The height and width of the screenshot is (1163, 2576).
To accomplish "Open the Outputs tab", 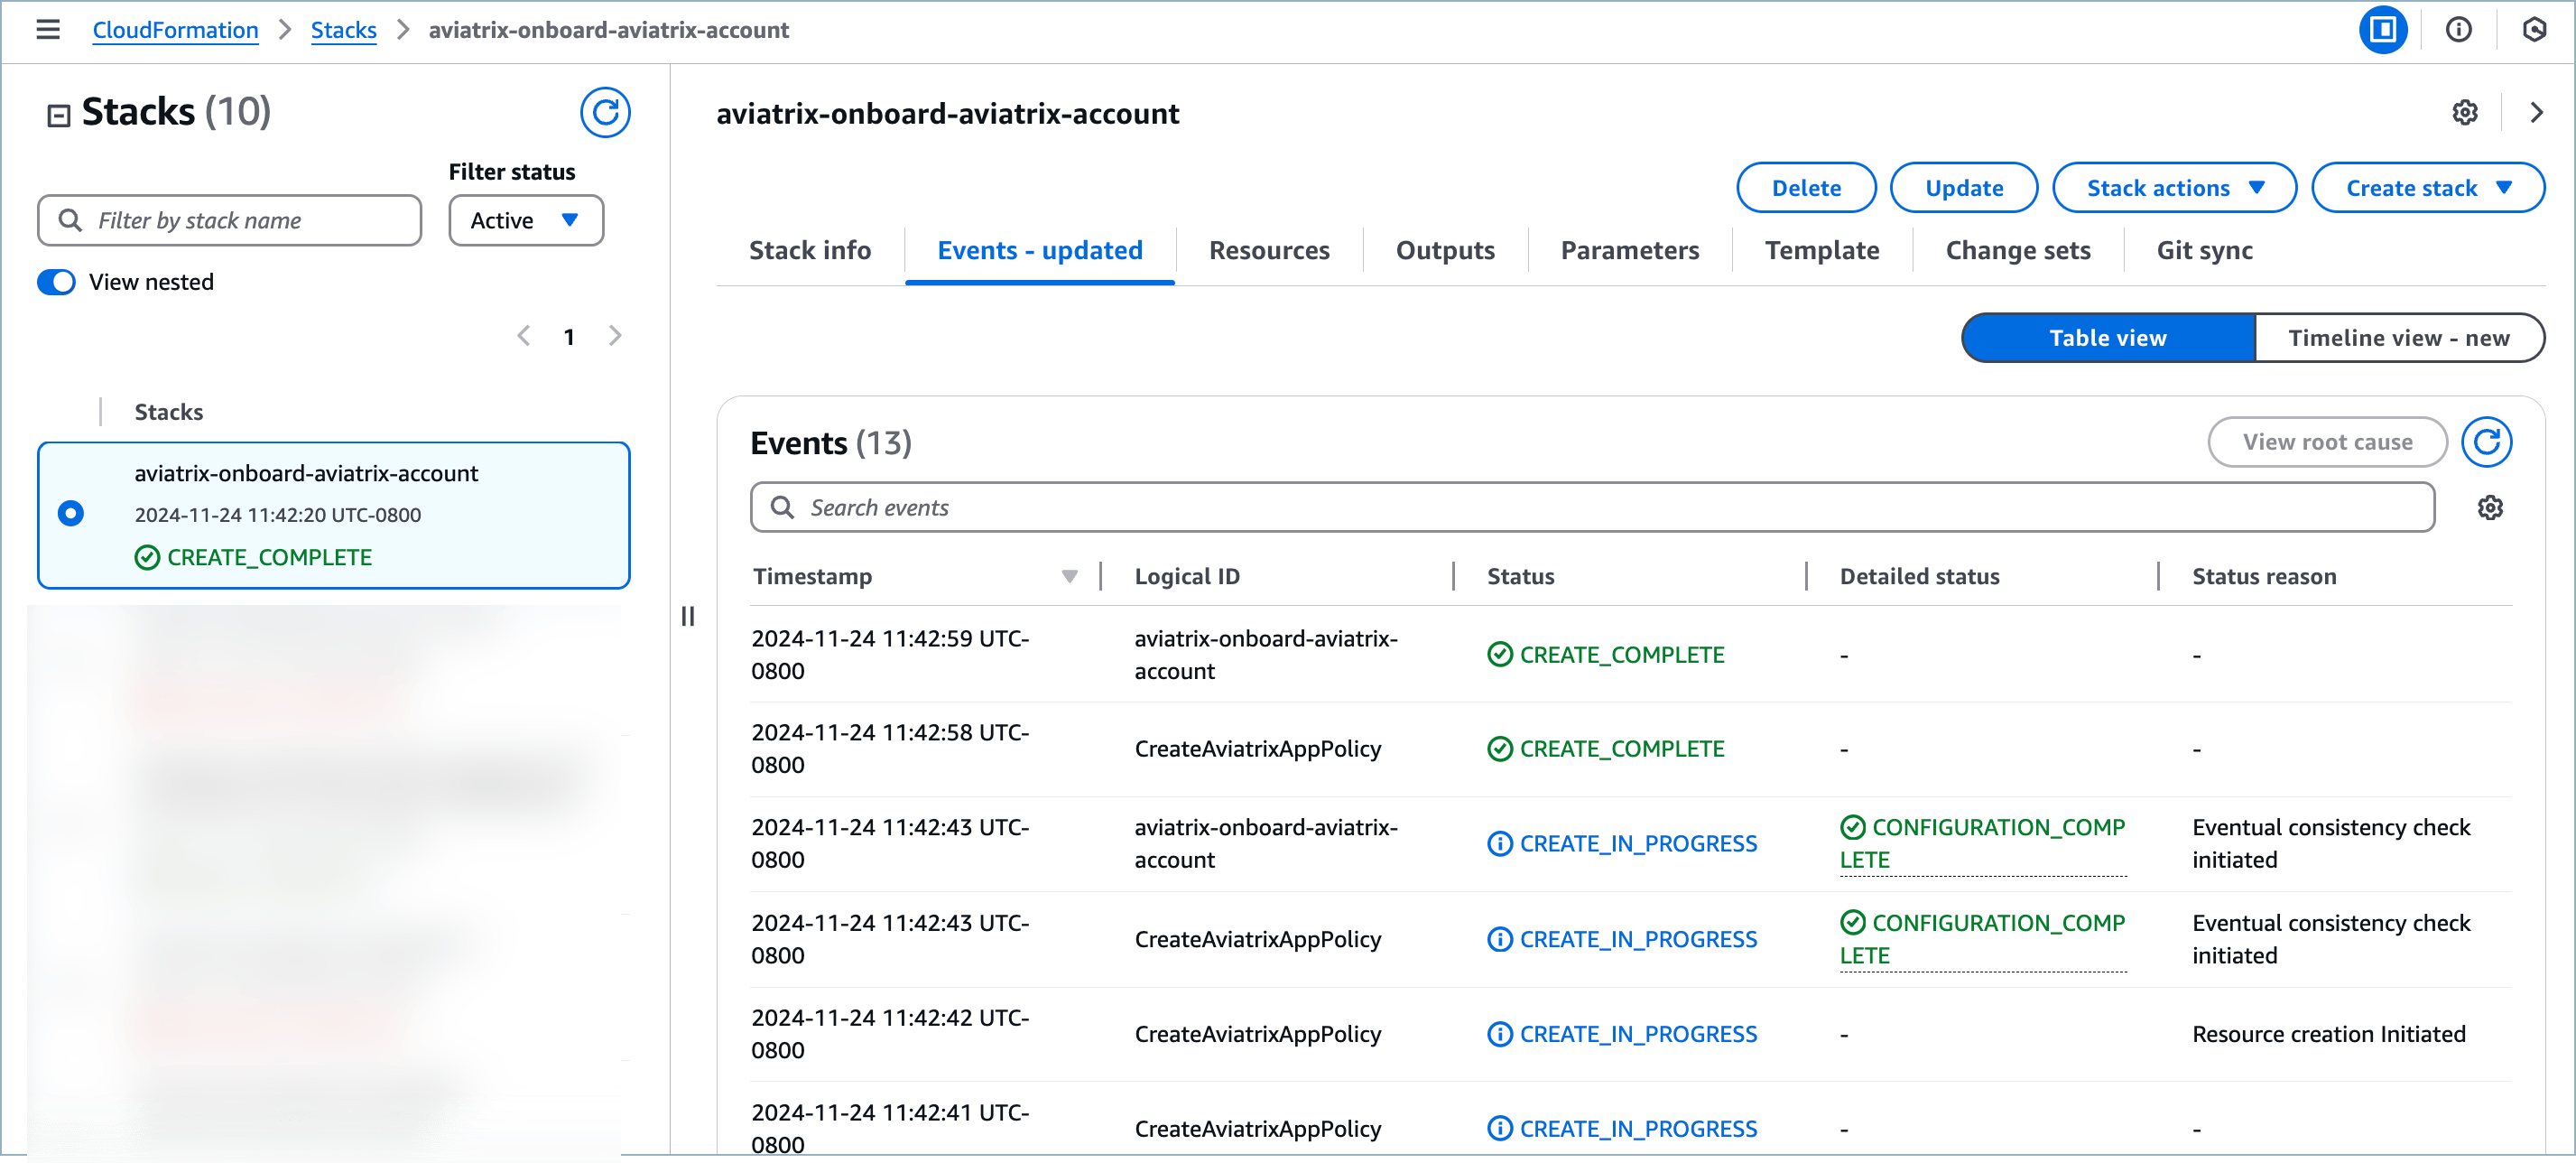I will [1445, 250].
